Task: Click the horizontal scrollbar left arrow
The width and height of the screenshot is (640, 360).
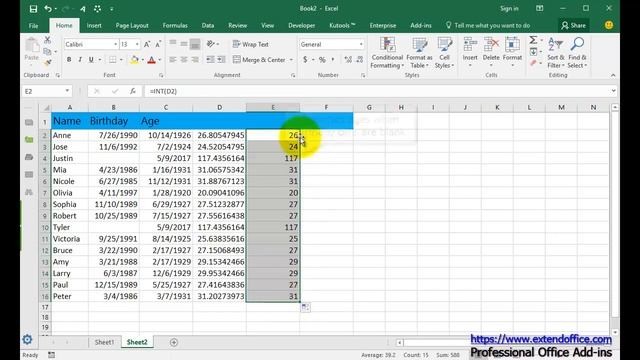Action: [x=400, y=342]
